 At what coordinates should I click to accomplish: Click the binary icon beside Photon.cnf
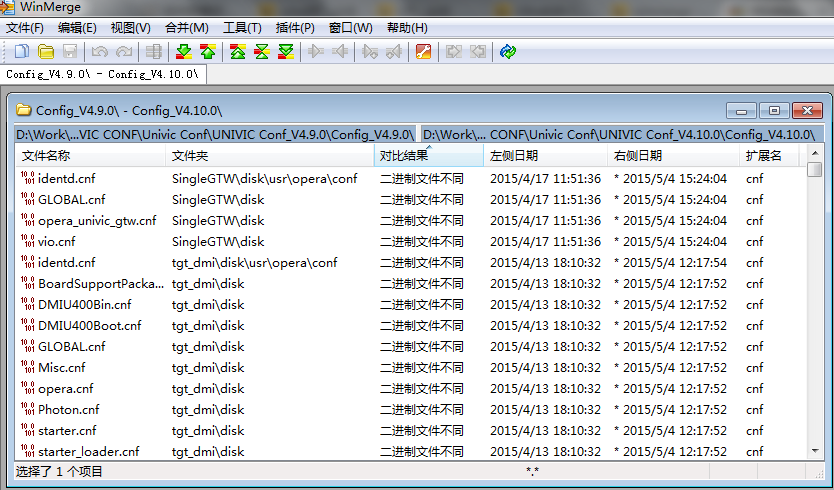[x=28, y=409]
